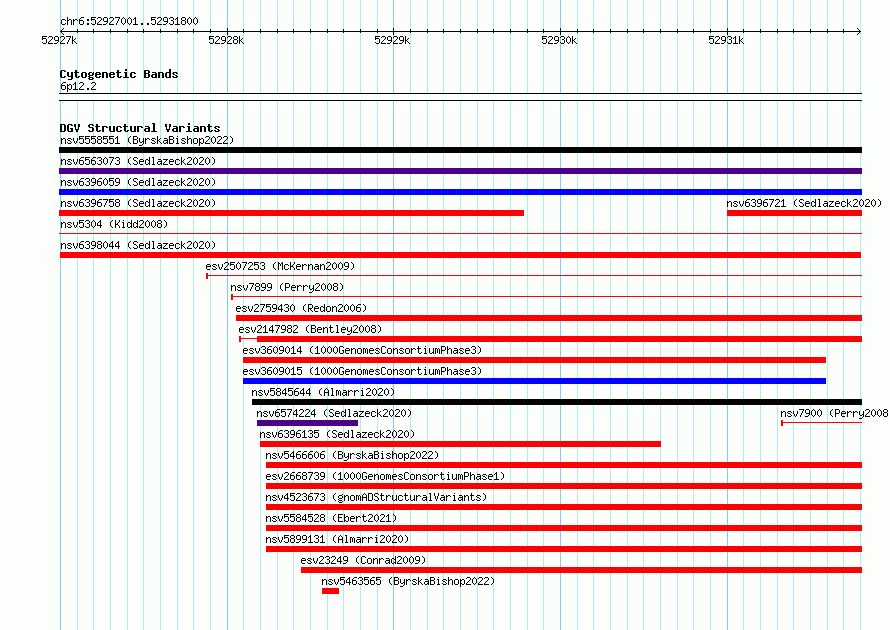Click the red esv2668739 variant bar
Image resolution: width=890 pixels, height=630 pixels.
[564, 486]
